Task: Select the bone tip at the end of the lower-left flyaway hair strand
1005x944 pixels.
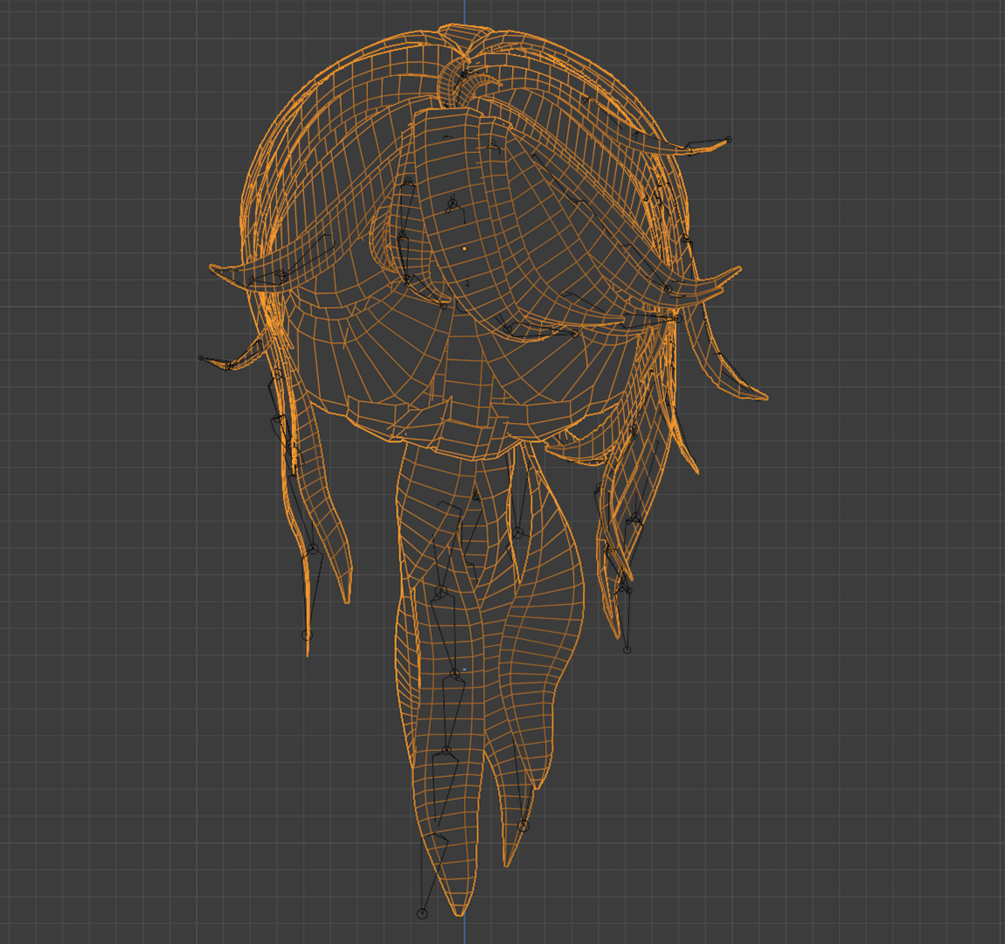Action: point(201,358)
